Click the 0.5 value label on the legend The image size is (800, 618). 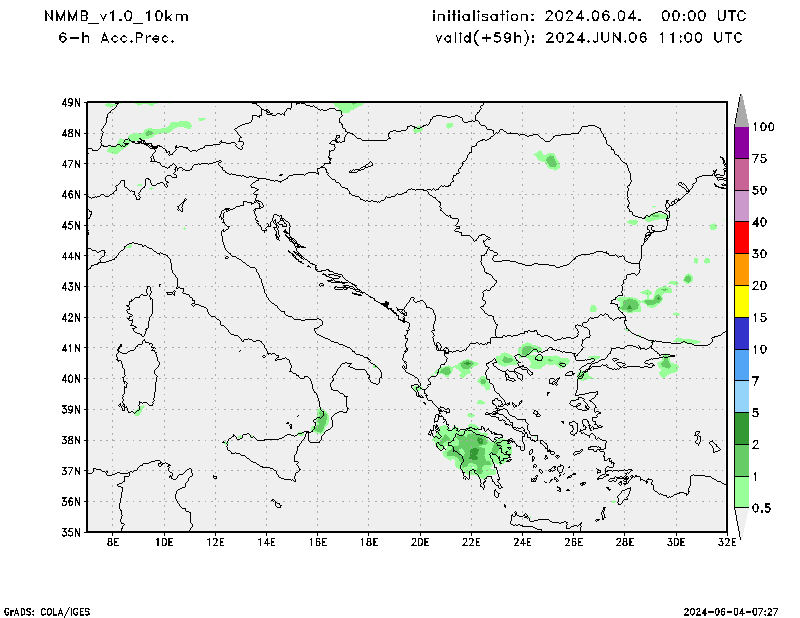[762, 508]
